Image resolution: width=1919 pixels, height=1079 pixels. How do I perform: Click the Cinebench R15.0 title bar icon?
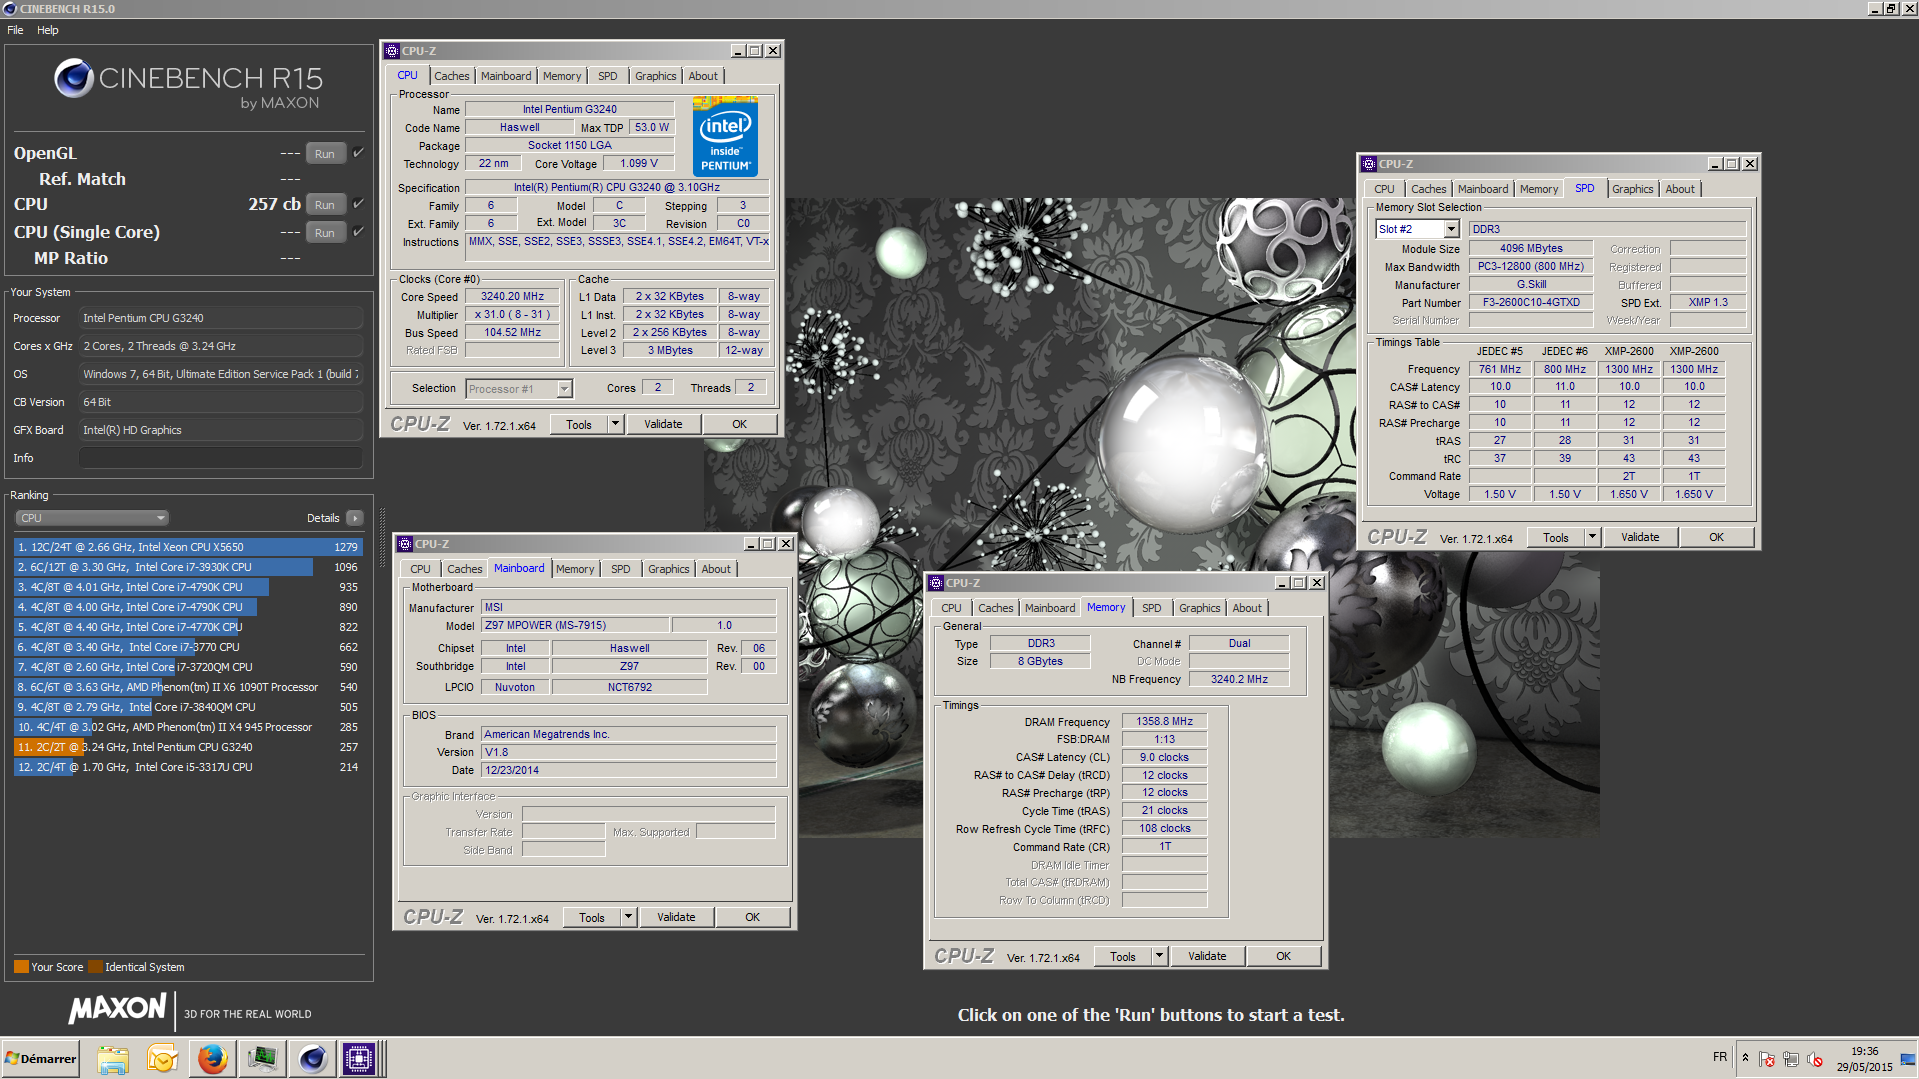coord(10,9)
